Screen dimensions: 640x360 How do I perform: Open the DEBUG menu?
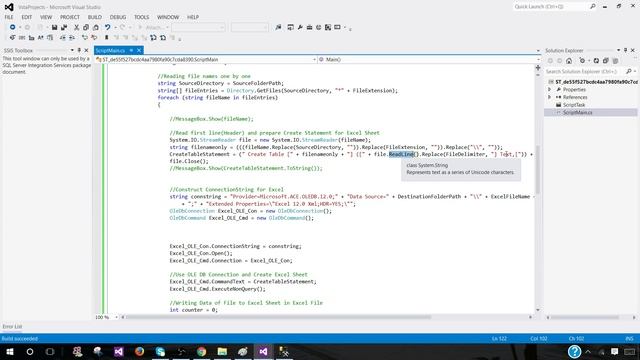point(118,17)
